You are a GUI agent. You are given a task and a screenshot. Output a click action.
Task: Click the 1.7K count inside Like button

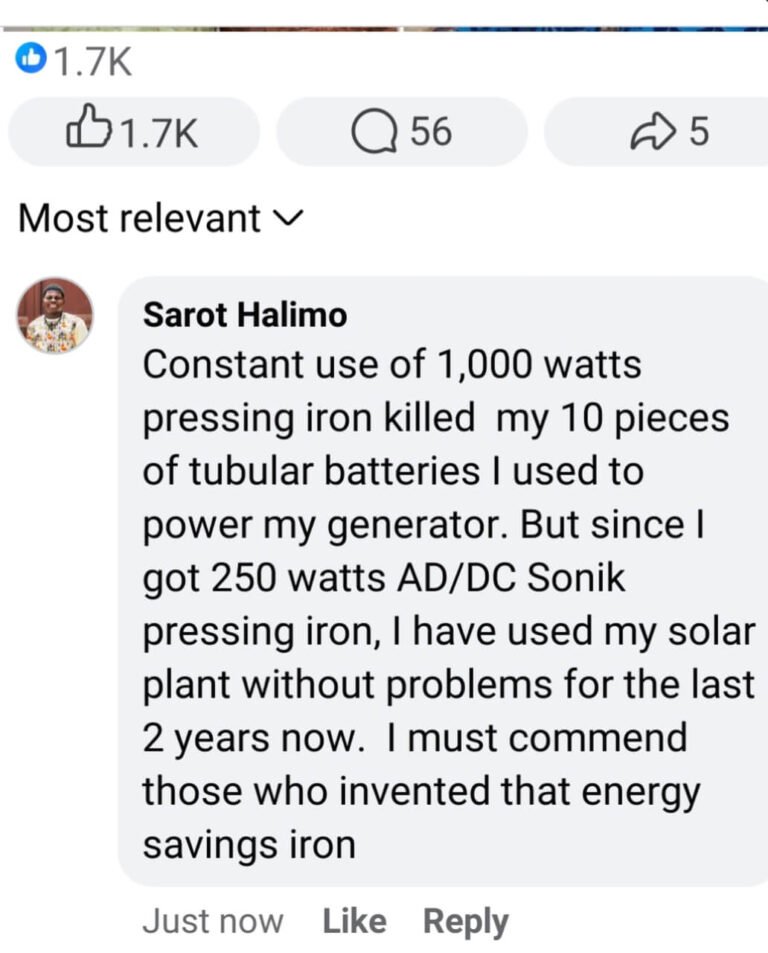(x=159, y=133)
